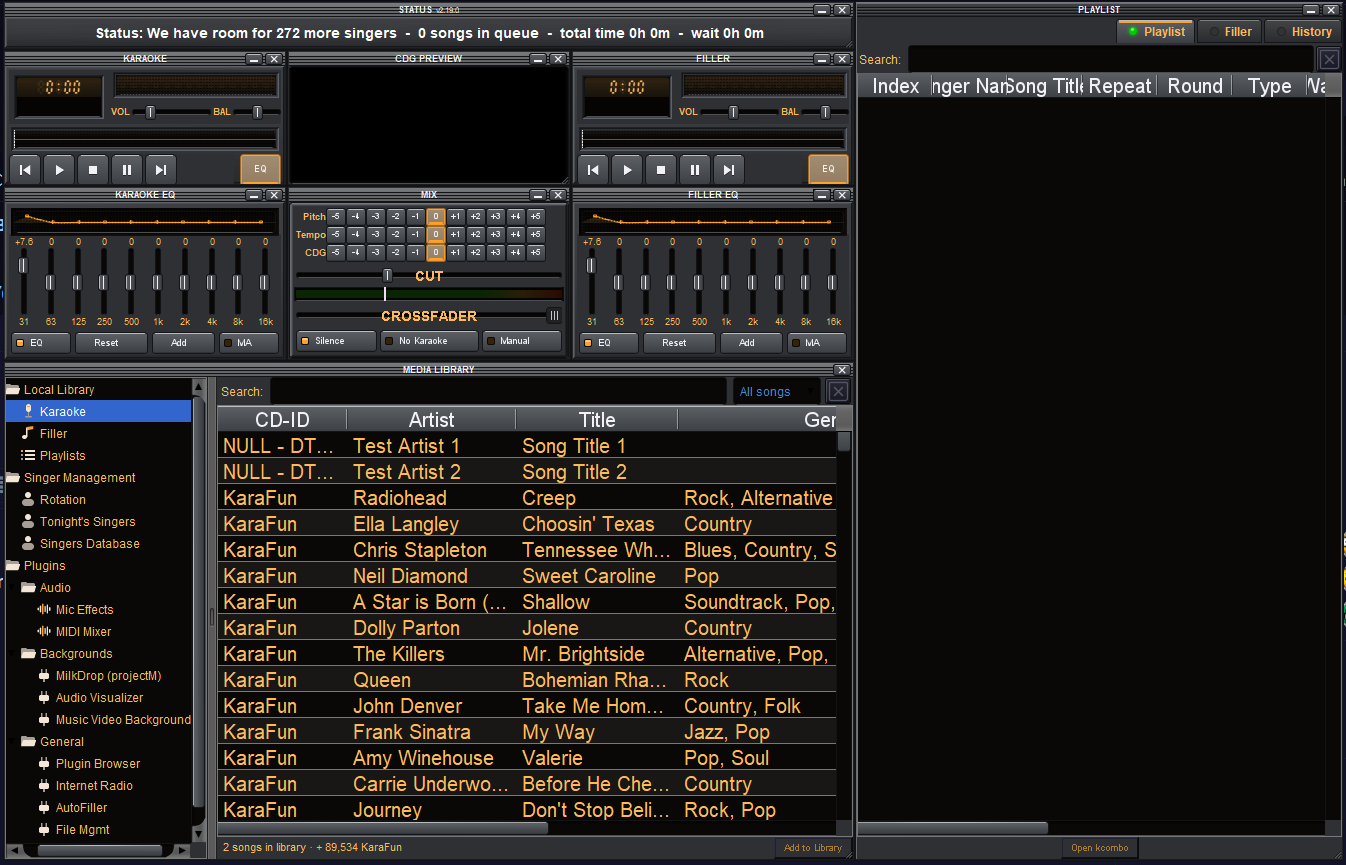1346x865 pixels.
Task: Set Pitch to +1 in Mix panel
Action: pos(455,216)
